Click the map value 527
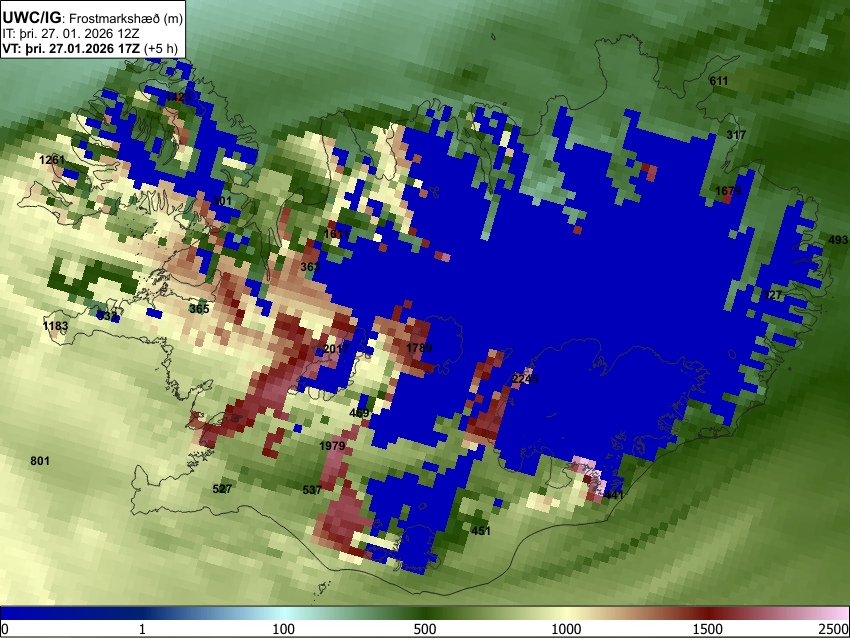Image resolution: width=850 pixels, height=638 pixels. click(222, 489)
